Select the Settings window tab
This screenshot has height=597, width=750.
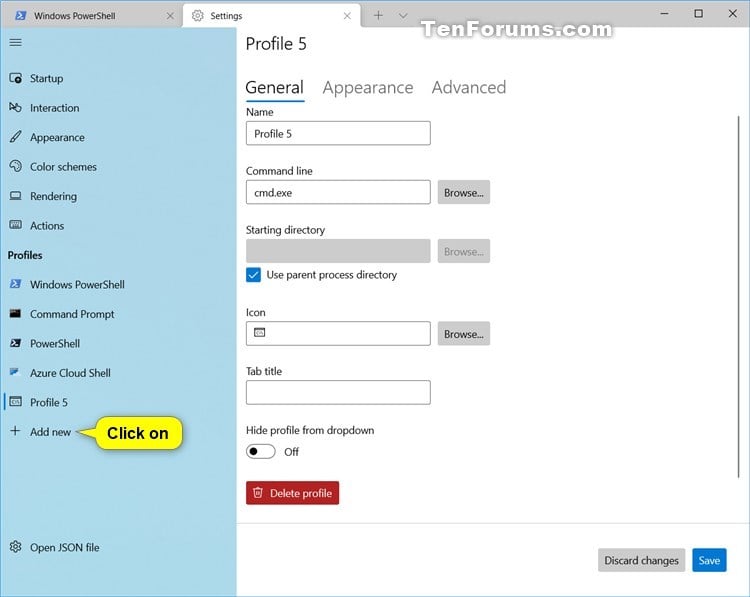(271, 16)
